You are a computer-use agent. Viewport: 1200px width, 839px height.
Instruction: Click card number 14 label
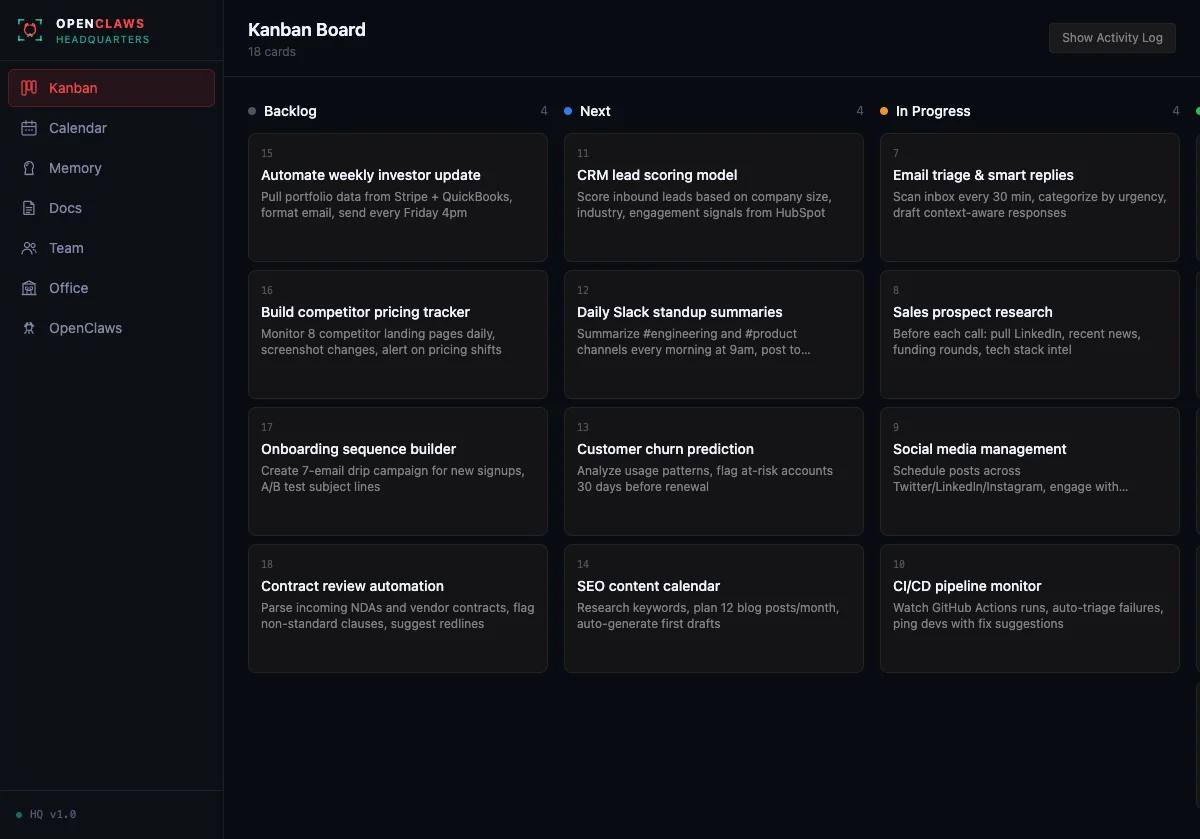pos(583,565)
